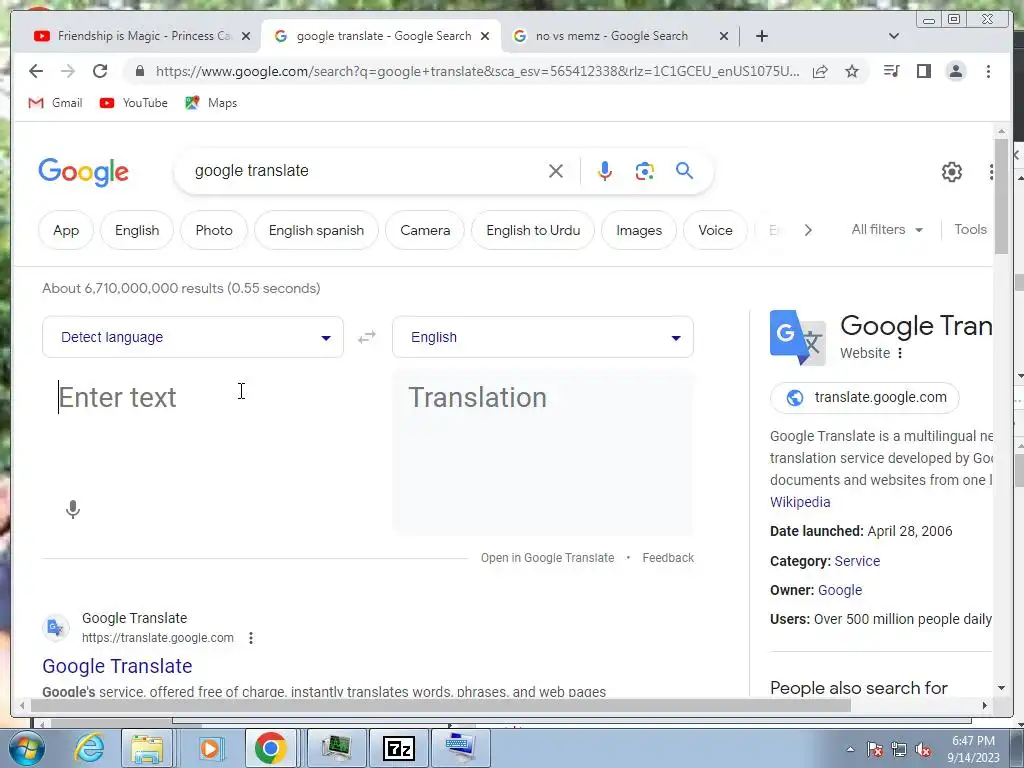Viewport: 1024px width, 768px height.
Task: Open the tab search chevron in the tab strip
Action: point(894,36)
